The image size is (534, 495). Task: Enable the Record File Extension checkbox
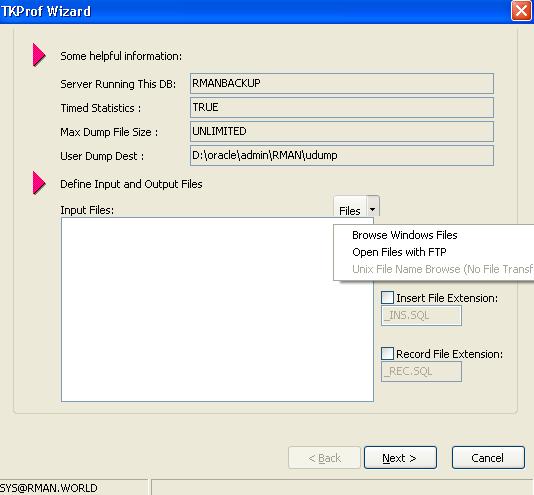[387, 354]
